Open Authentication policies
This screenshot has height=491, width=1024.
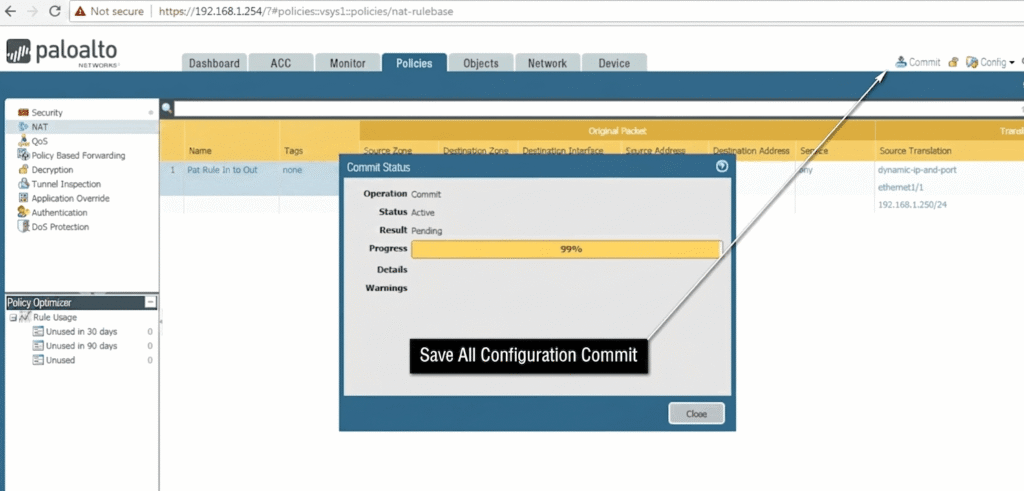click(59, 213)
